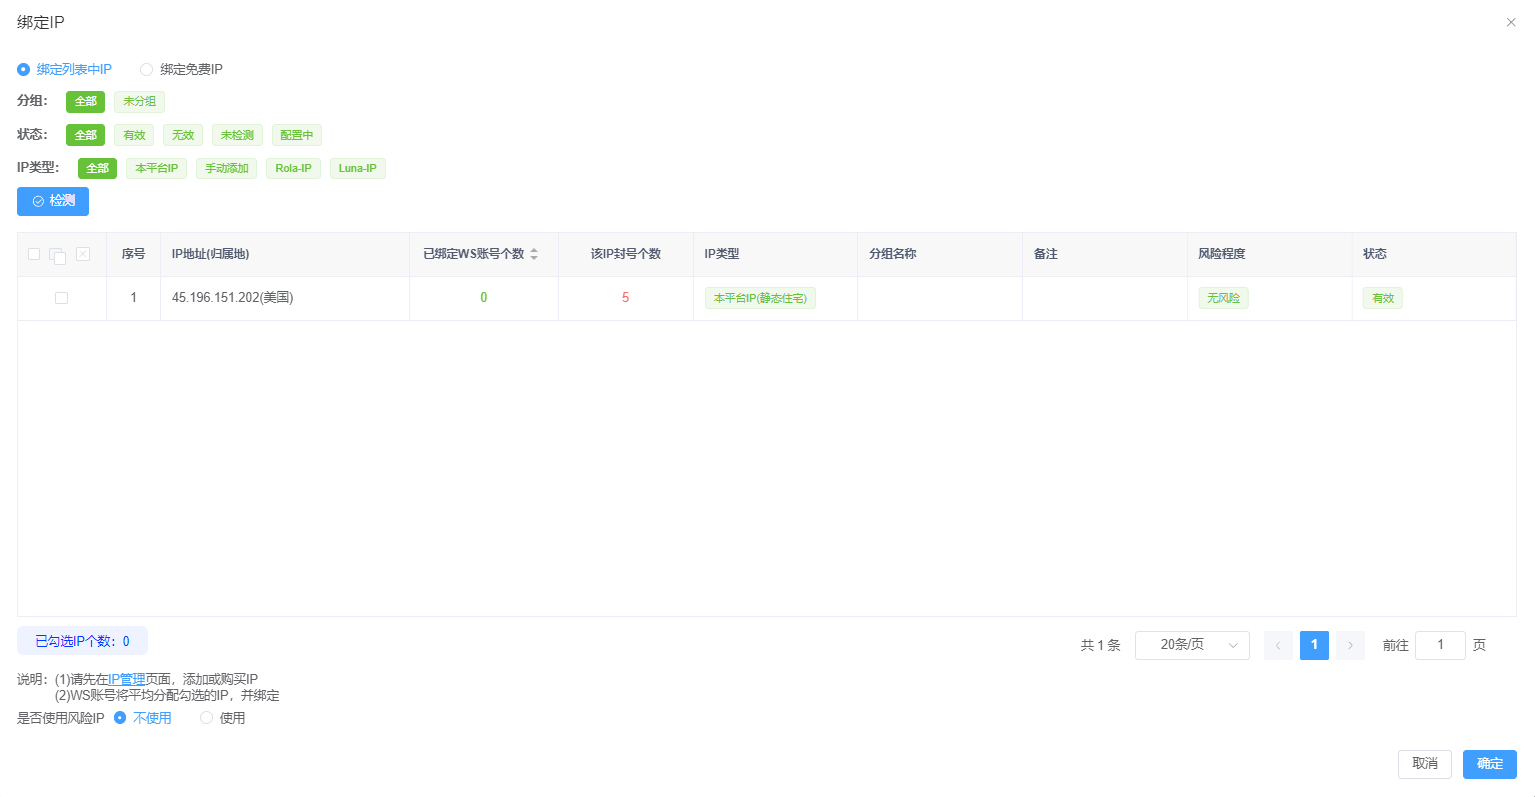This screenshot has width=1535, height=797.
Task: Choose 不使用 for risk IP
Action: point(143,718)
